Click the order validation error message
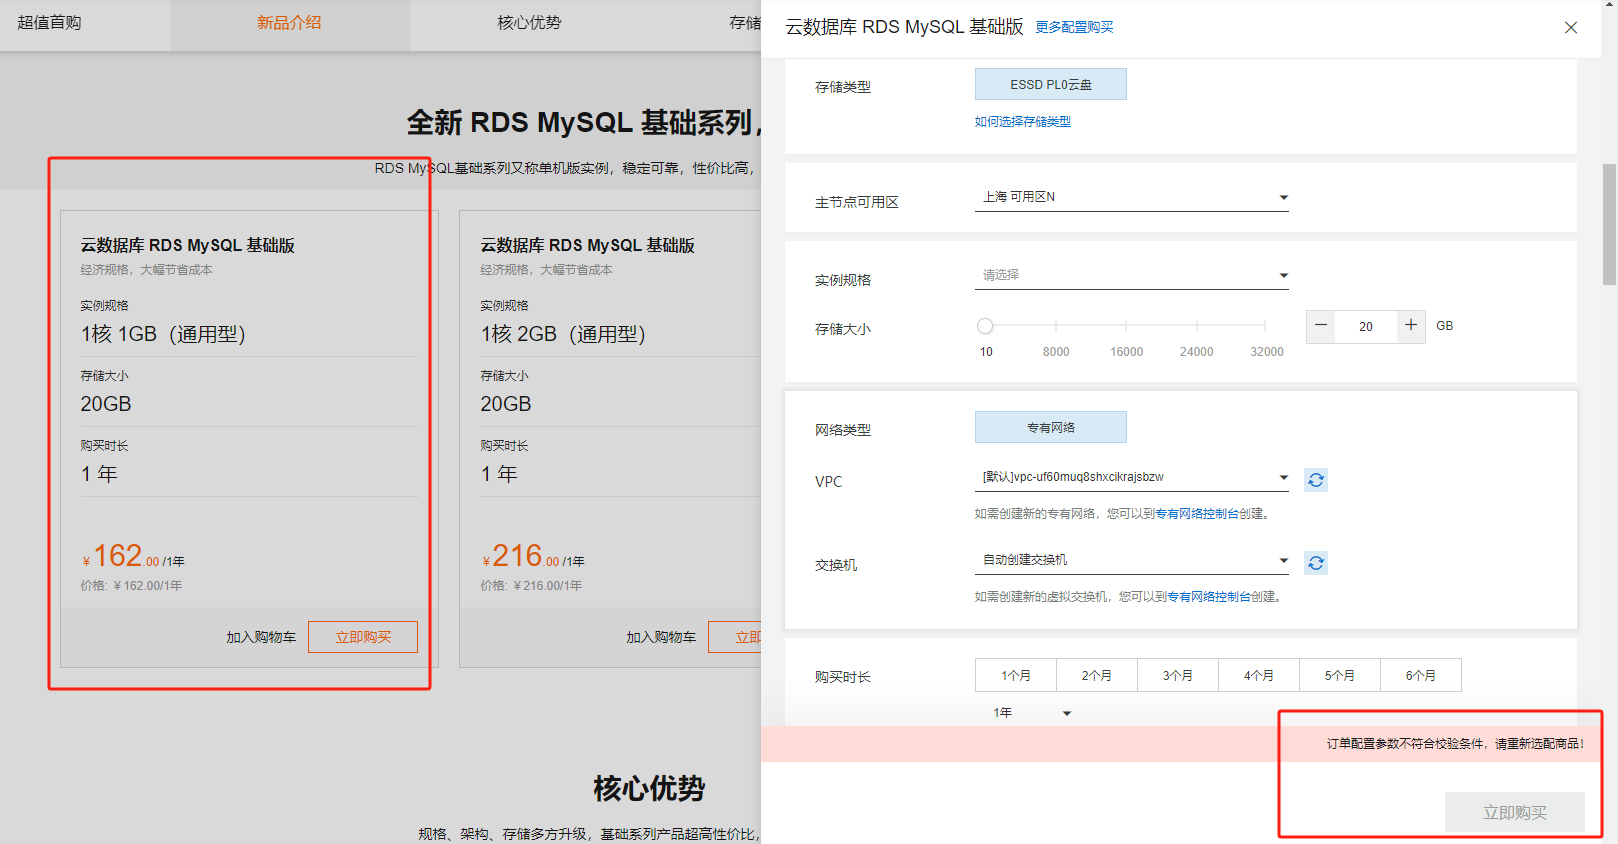The image size is (1618, 844). point(1455,744)
